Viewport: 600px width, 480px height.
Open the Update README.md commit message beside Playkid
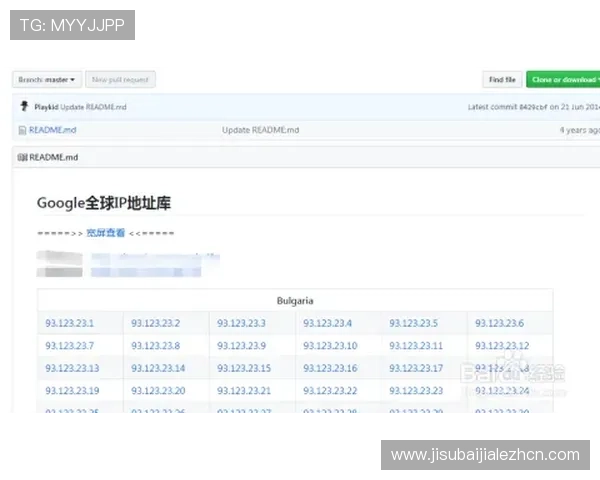tap(93, 107)
